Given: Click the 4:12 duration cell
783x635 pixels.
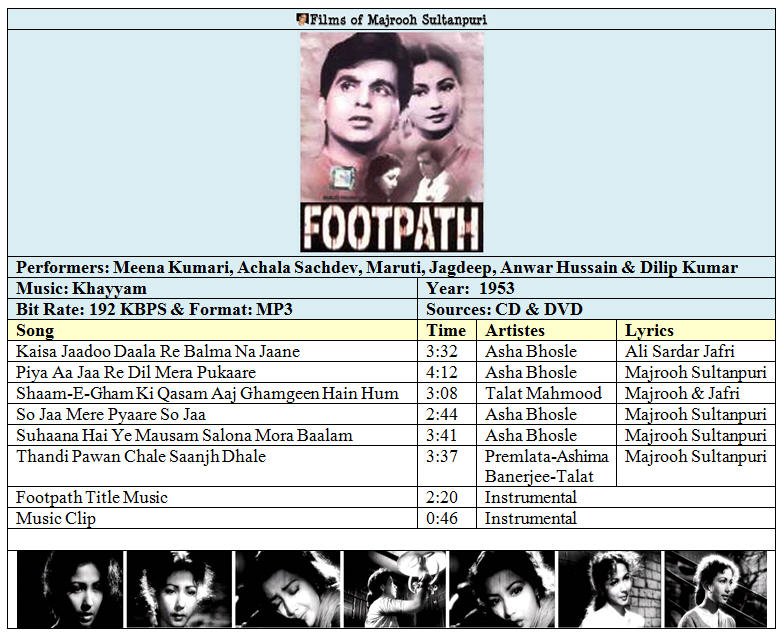Looking at the screenshot, I should [x=447, y=372].
